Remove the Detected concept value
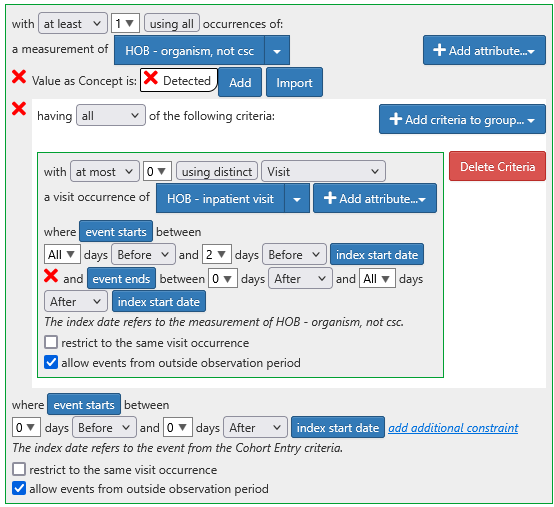This screenshot has width=554, height=507. coord(151,77)
